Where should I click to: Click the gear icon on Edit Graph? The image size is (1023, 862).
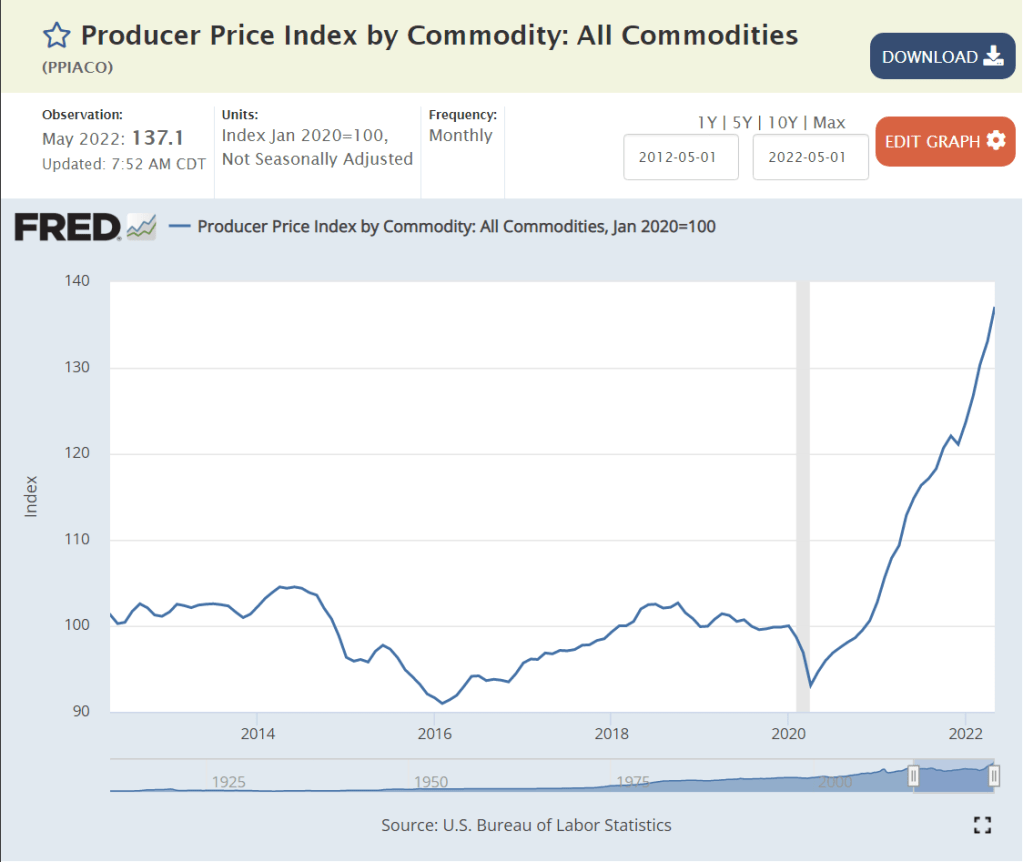coord(995,141)
